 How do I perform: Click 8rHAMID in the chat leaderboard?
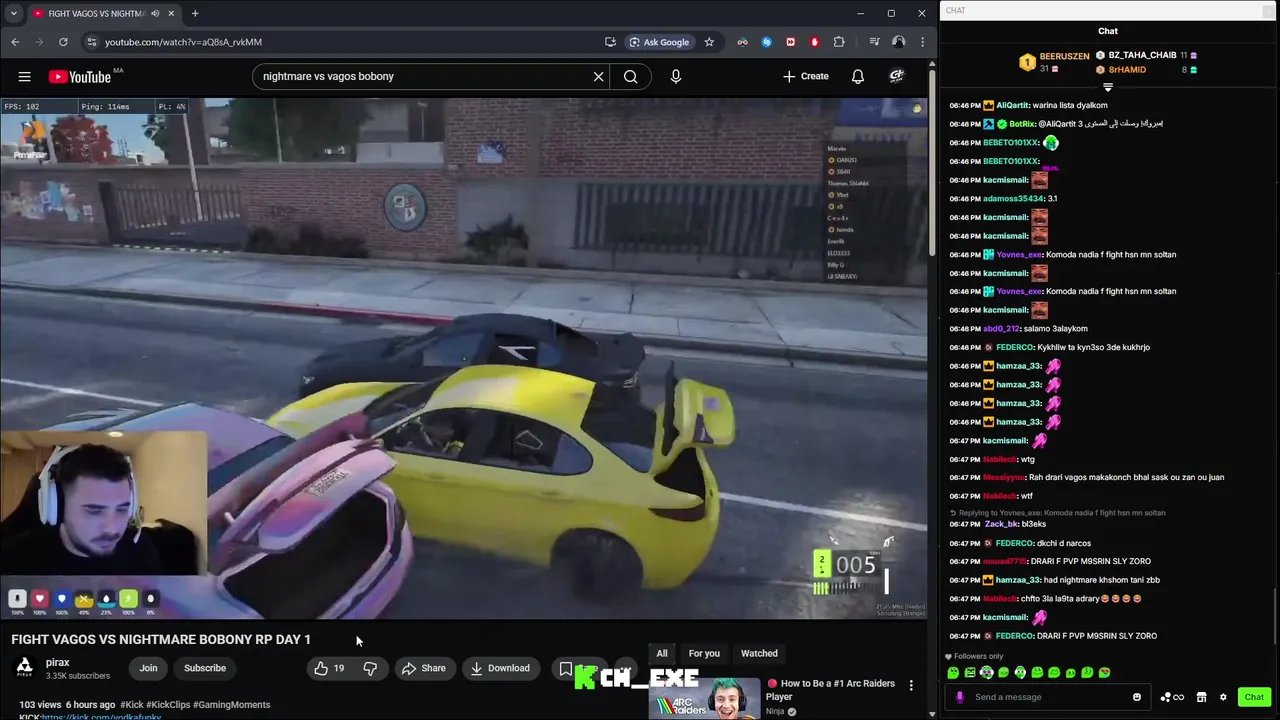click(1127, 70)
